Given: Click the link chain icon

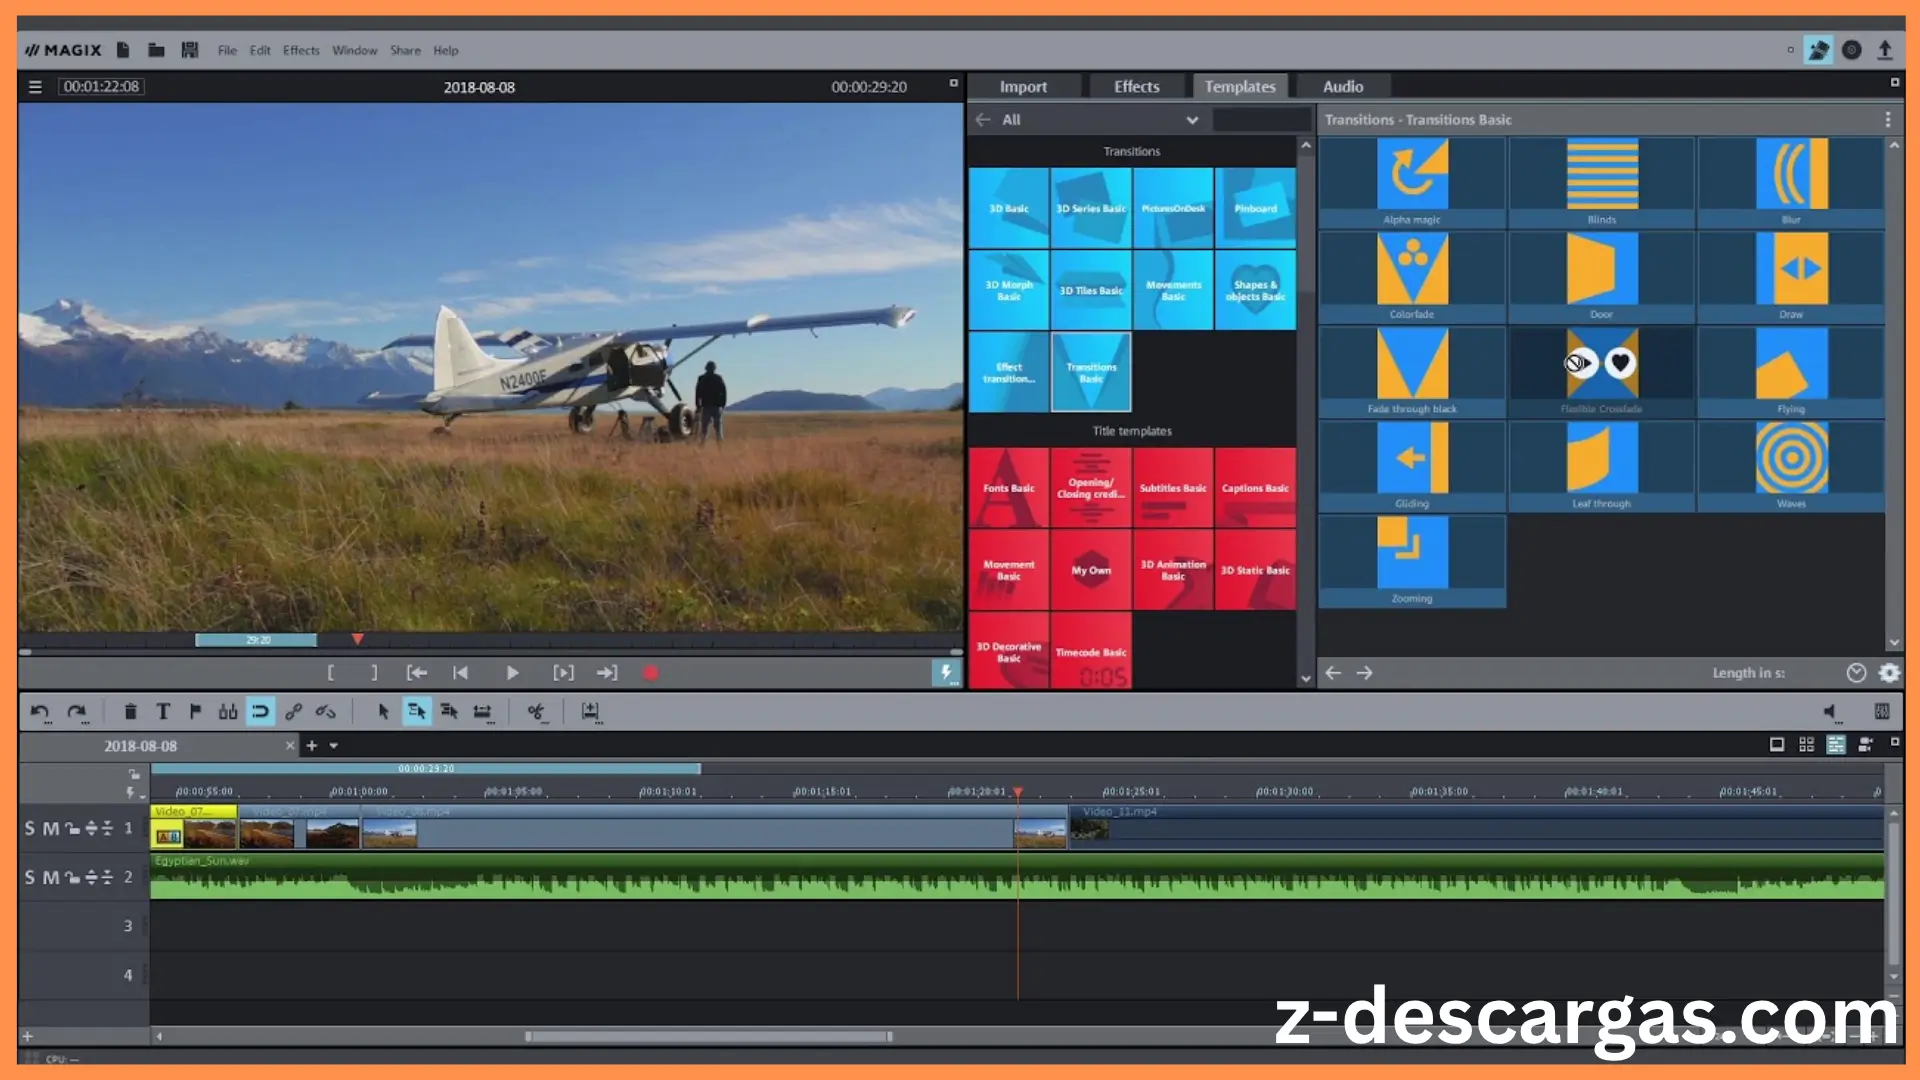Looking at the screenshot, I should (293, 712).
